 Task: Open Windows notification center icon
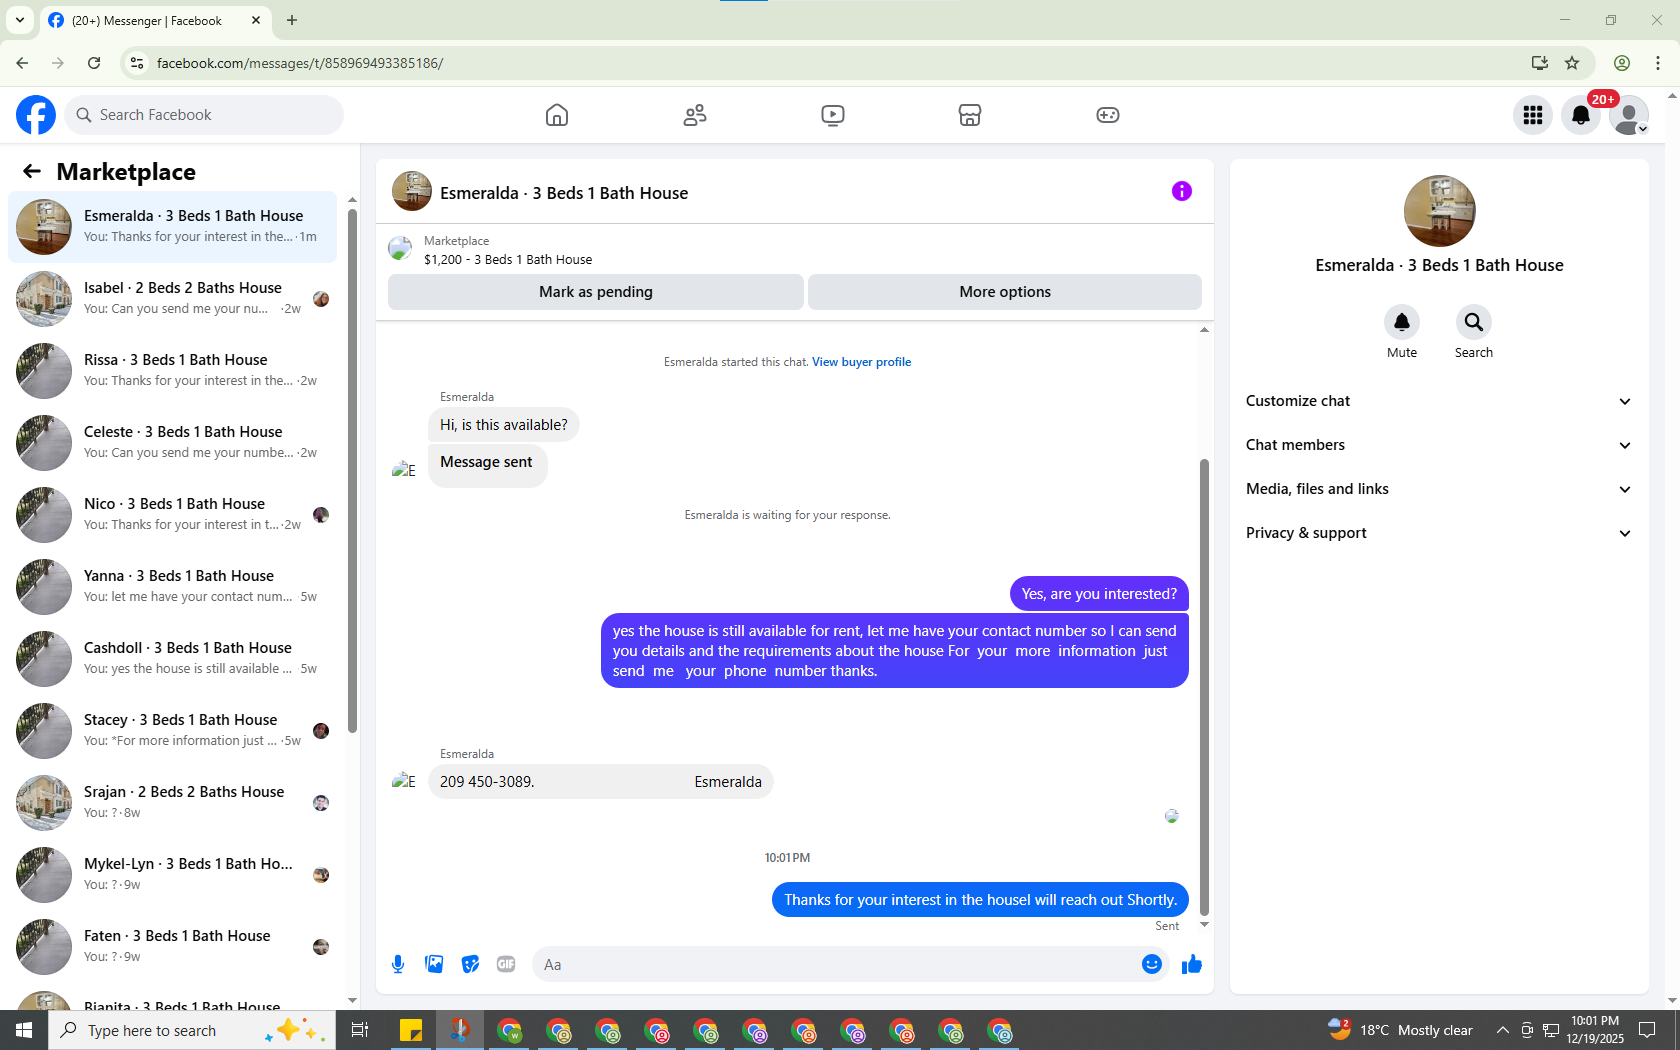(1647, 1030)
